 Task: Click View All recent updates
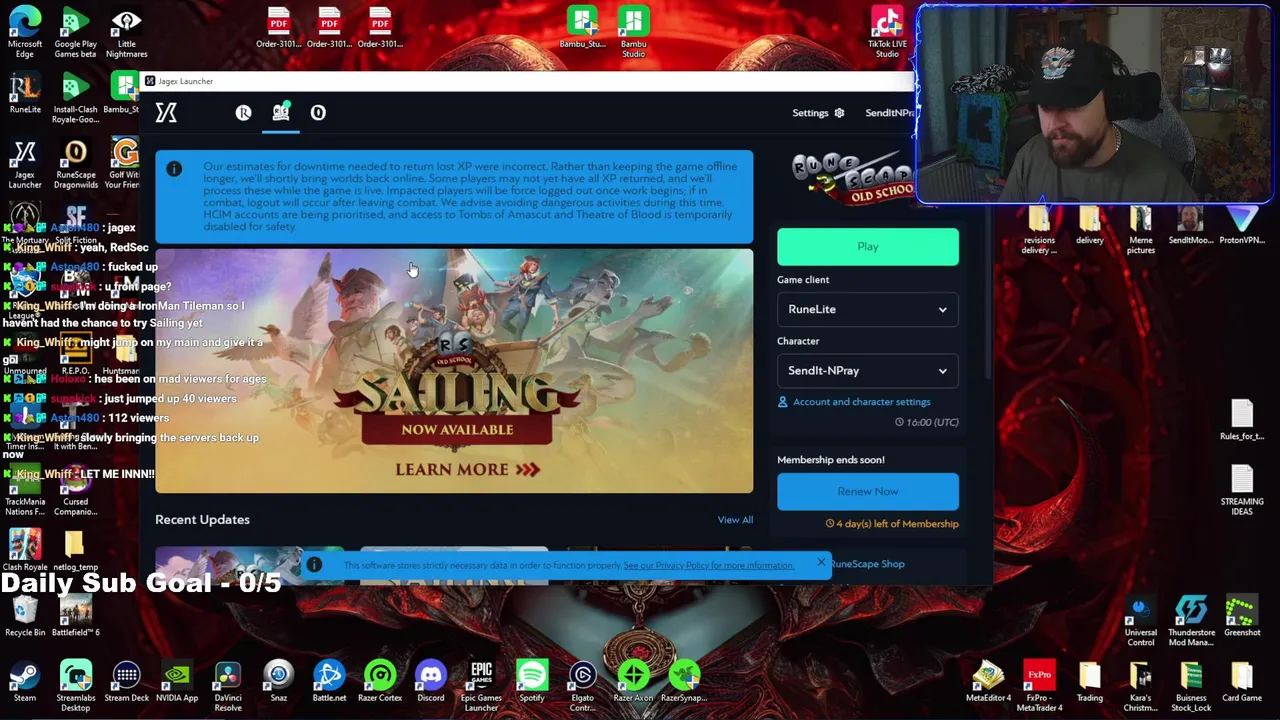pos(735,520)
